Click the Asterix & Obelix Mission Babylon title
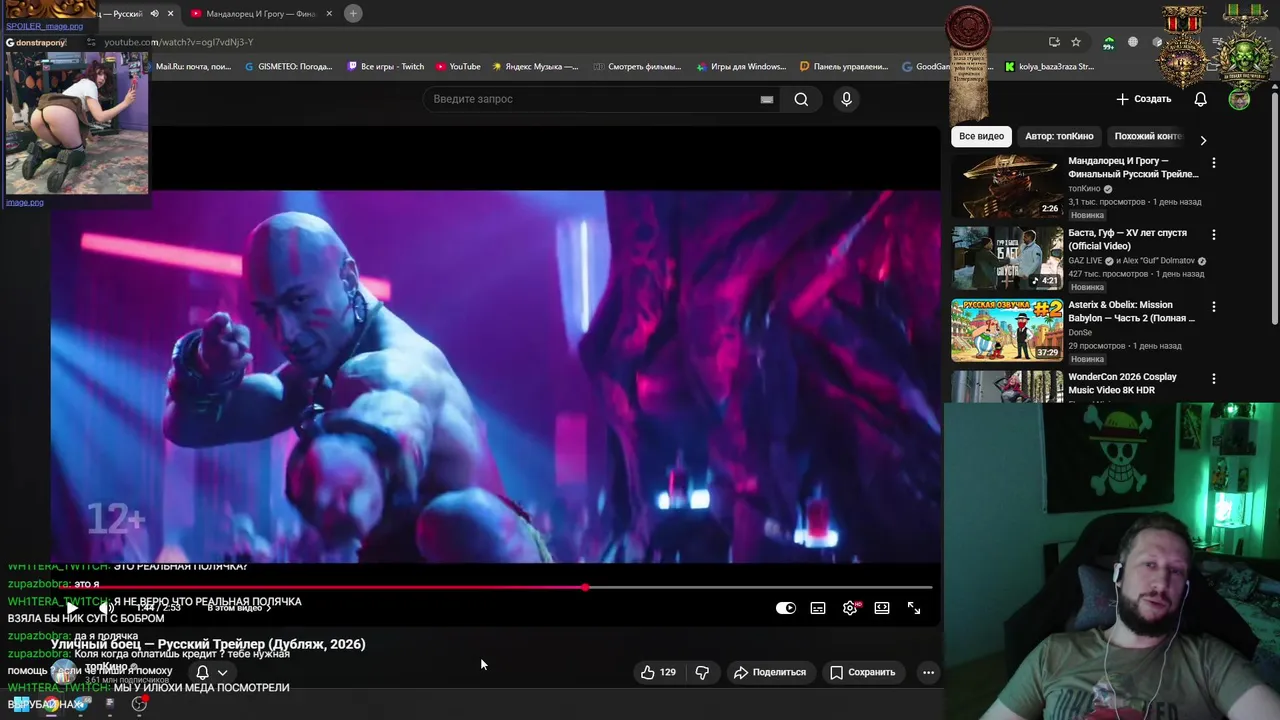This screenshot has width=1280, height=720. pos(1131,311)
